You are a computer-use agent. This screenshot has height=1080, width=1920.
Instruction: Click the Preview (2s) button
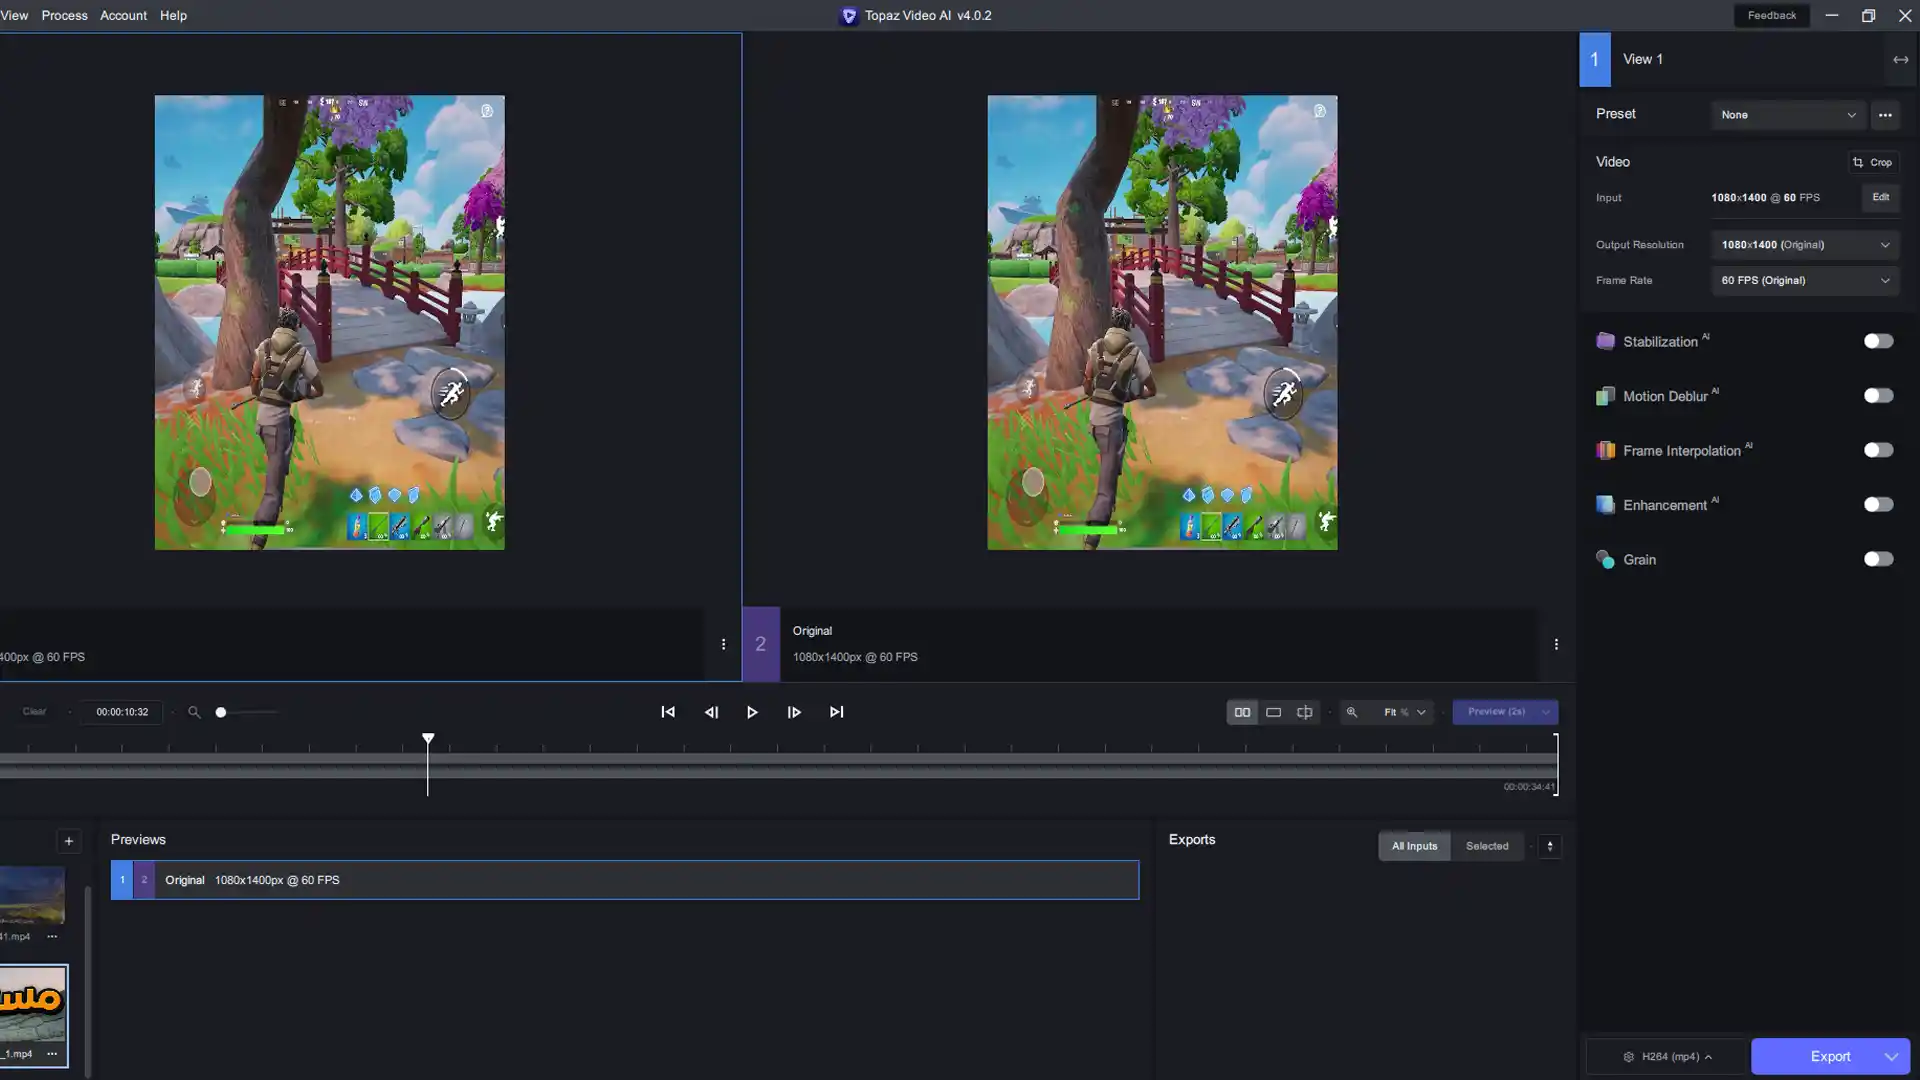(1495, 712)
